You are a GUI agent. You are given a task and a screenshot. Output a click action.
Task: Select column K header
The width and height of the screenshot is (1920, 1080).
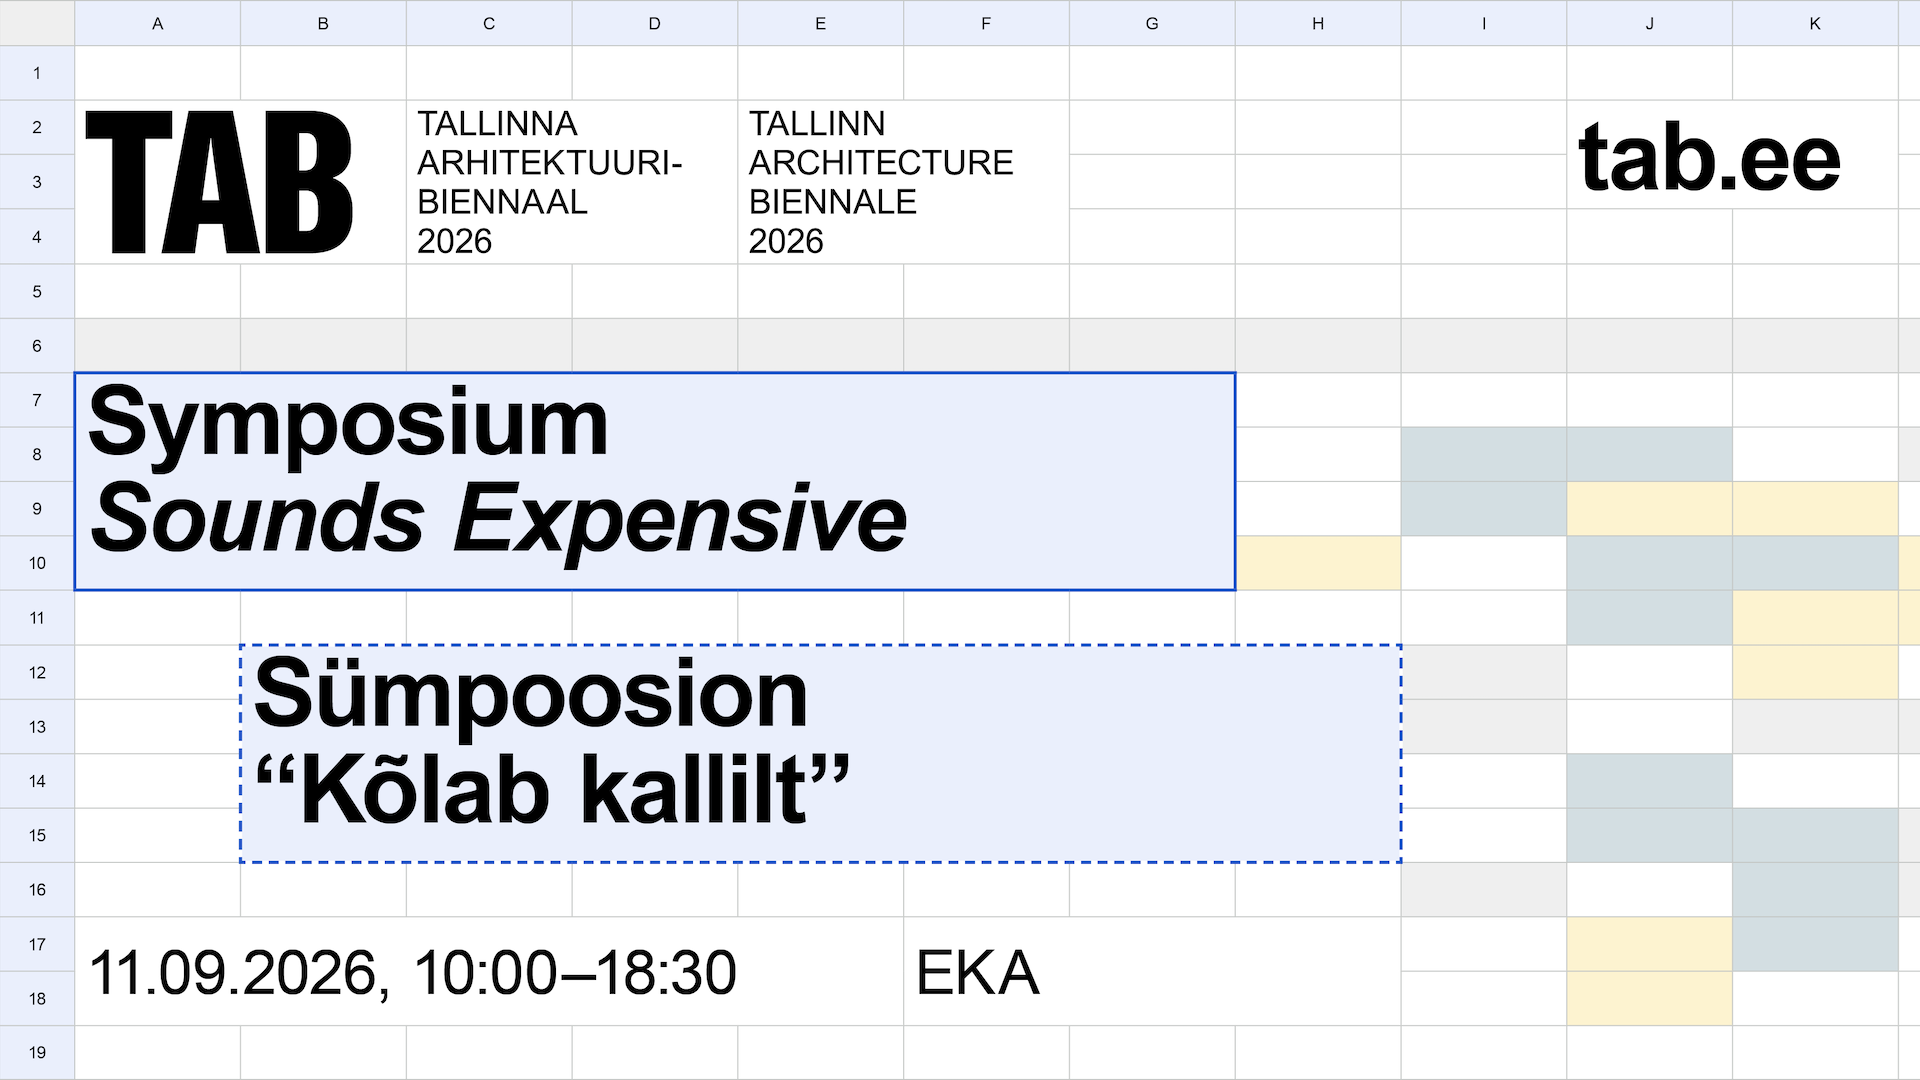click(1815, 23)
